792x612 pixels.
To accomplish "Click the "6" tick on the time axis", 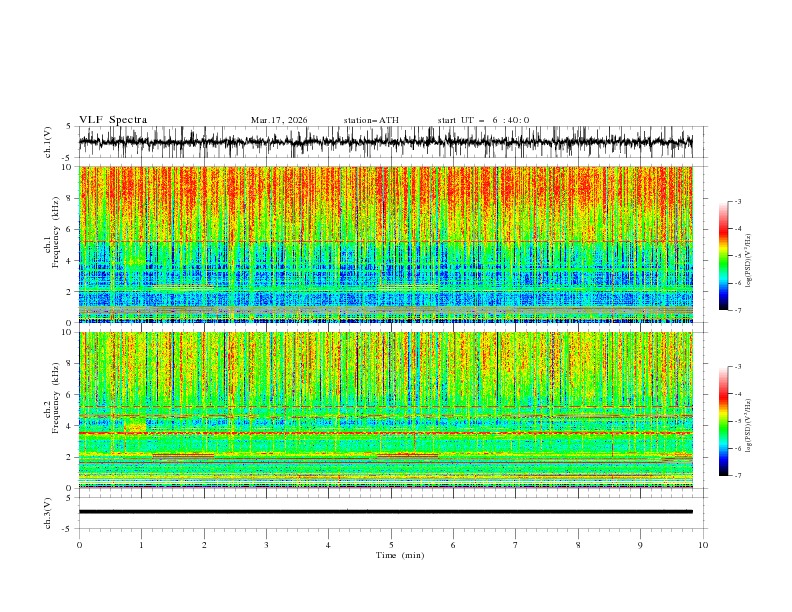I will point(453,545).
